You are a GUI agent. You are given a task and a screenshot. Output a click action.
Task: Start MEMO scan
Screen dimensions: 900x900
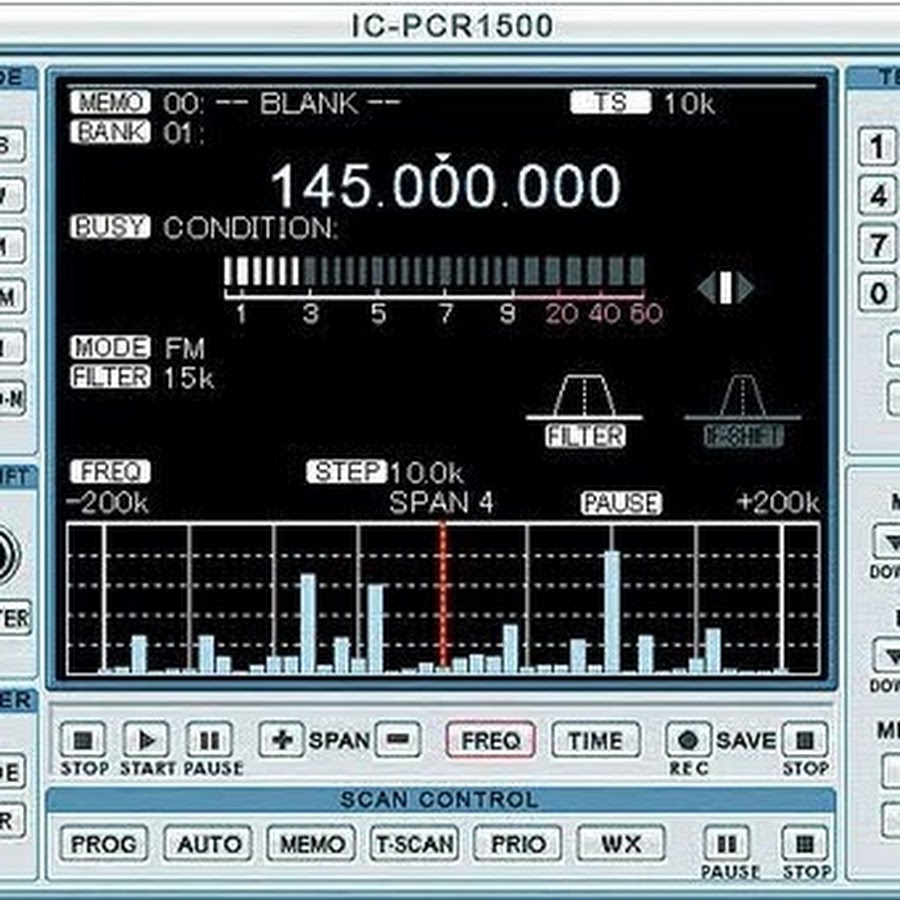pos(311,844)
